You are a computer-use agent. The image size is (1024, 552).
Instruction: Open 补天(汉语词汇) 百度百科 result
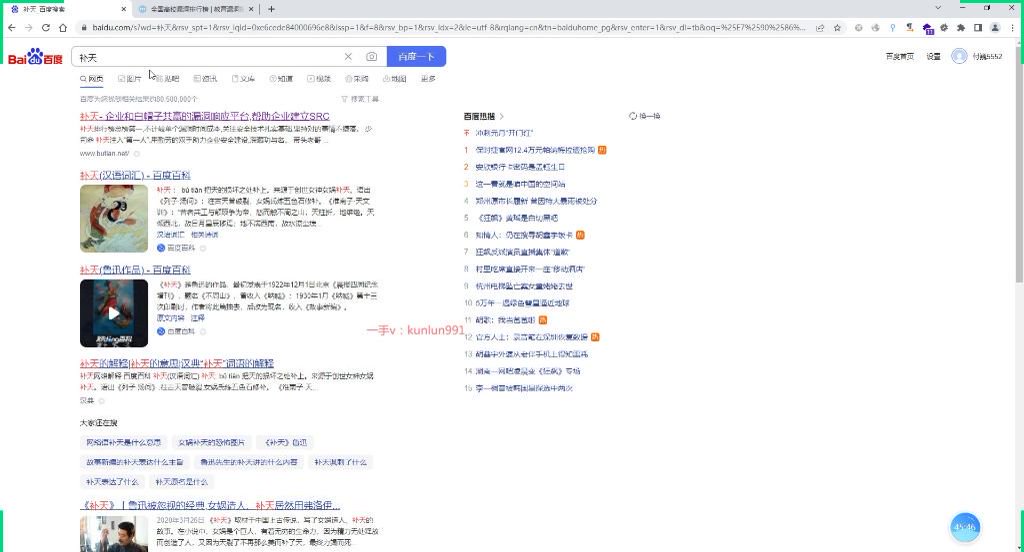point(135,175)
